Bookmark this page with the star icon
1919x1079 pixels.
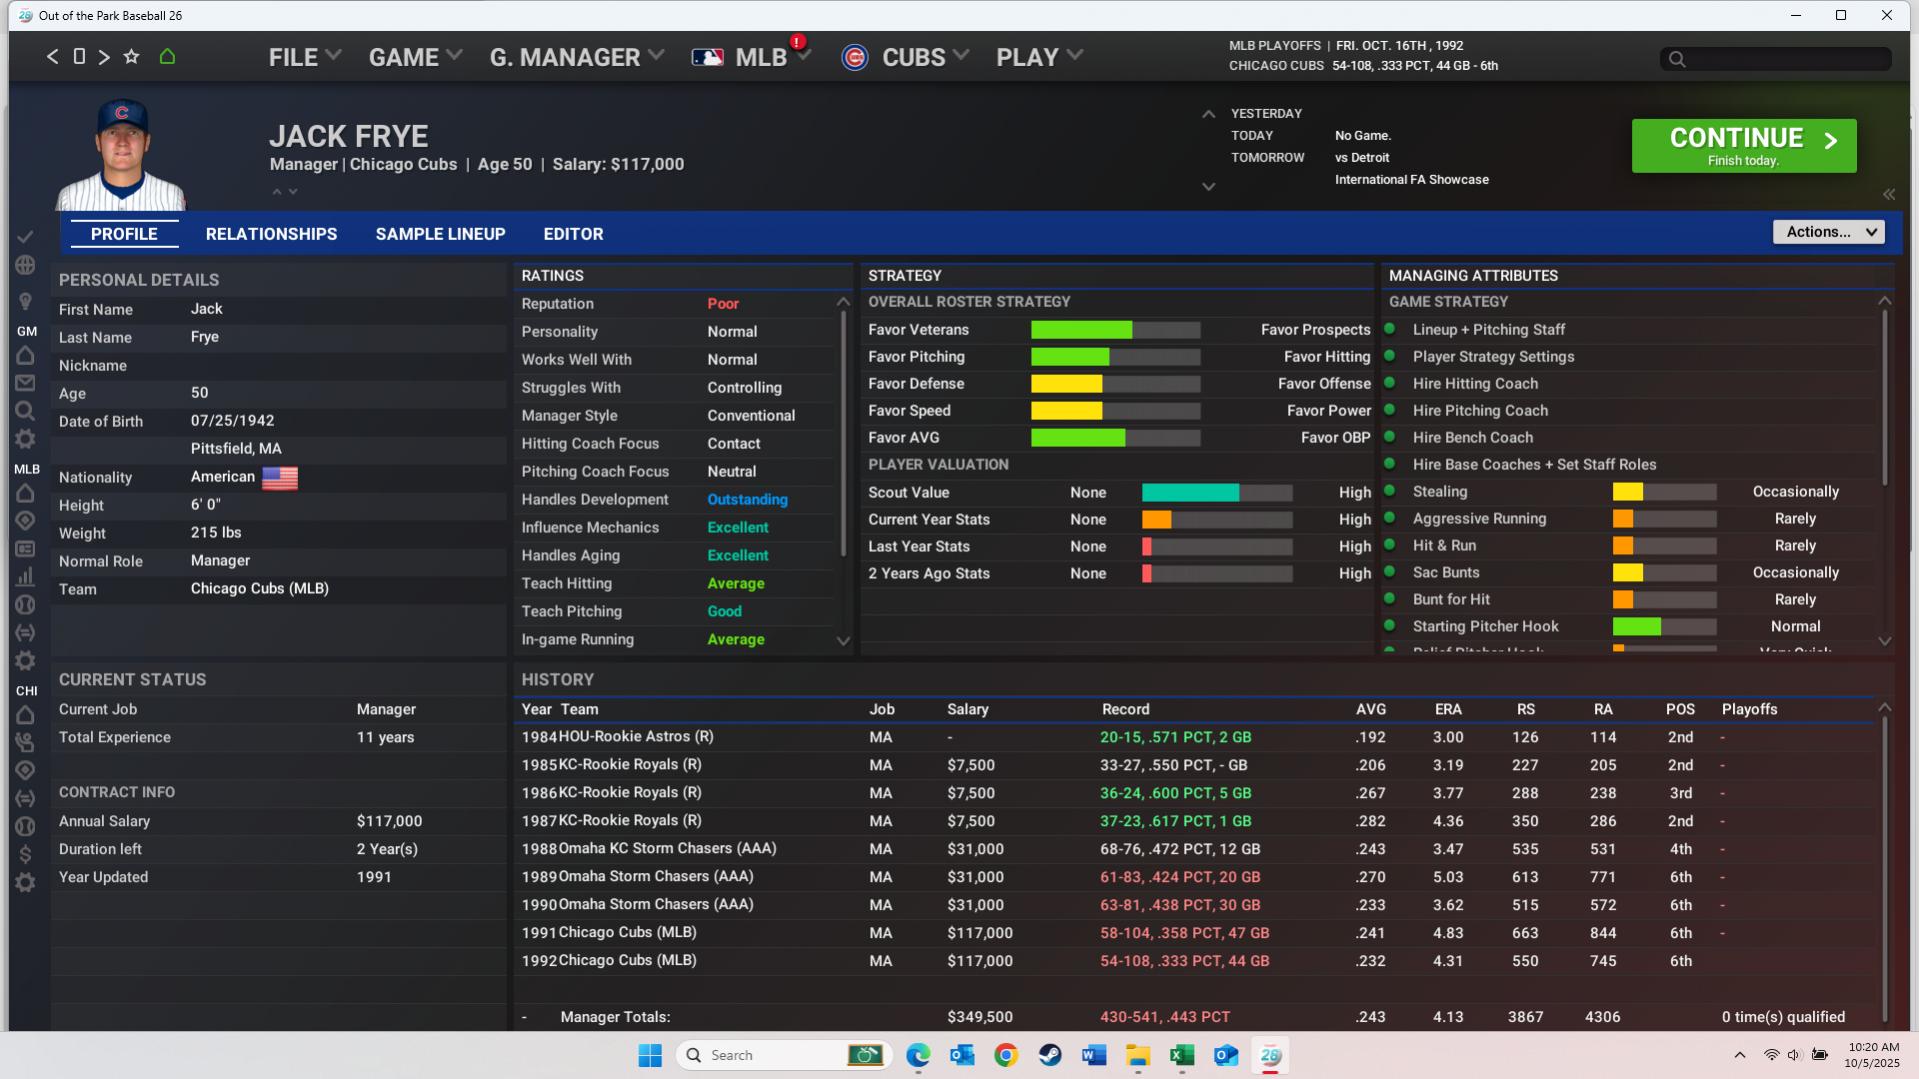coord(131,57)
